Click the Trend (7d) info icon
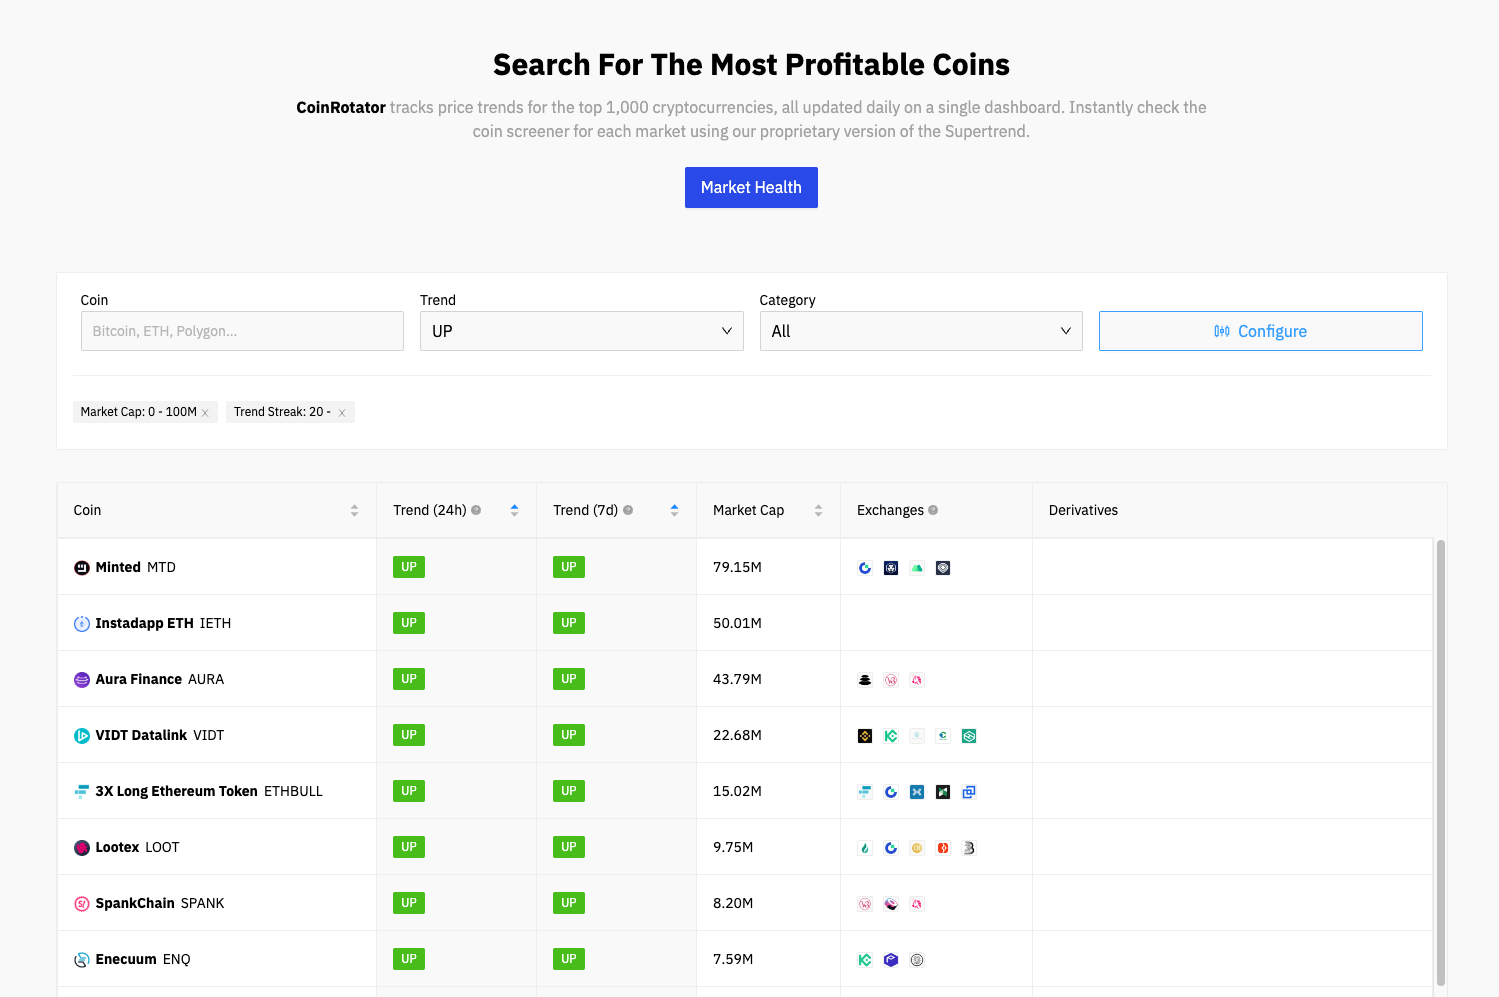This screenshot has height=997, width=1499. [x=628, y=510]
